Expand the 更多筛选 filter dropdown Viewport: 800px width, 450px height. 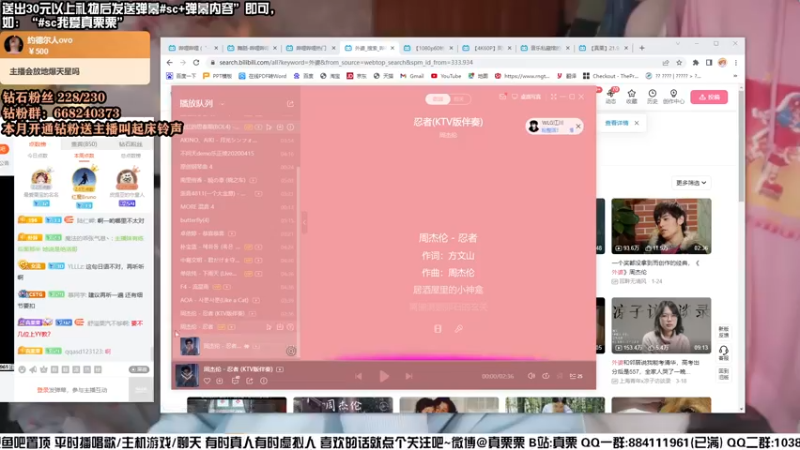tap(691, 183)
